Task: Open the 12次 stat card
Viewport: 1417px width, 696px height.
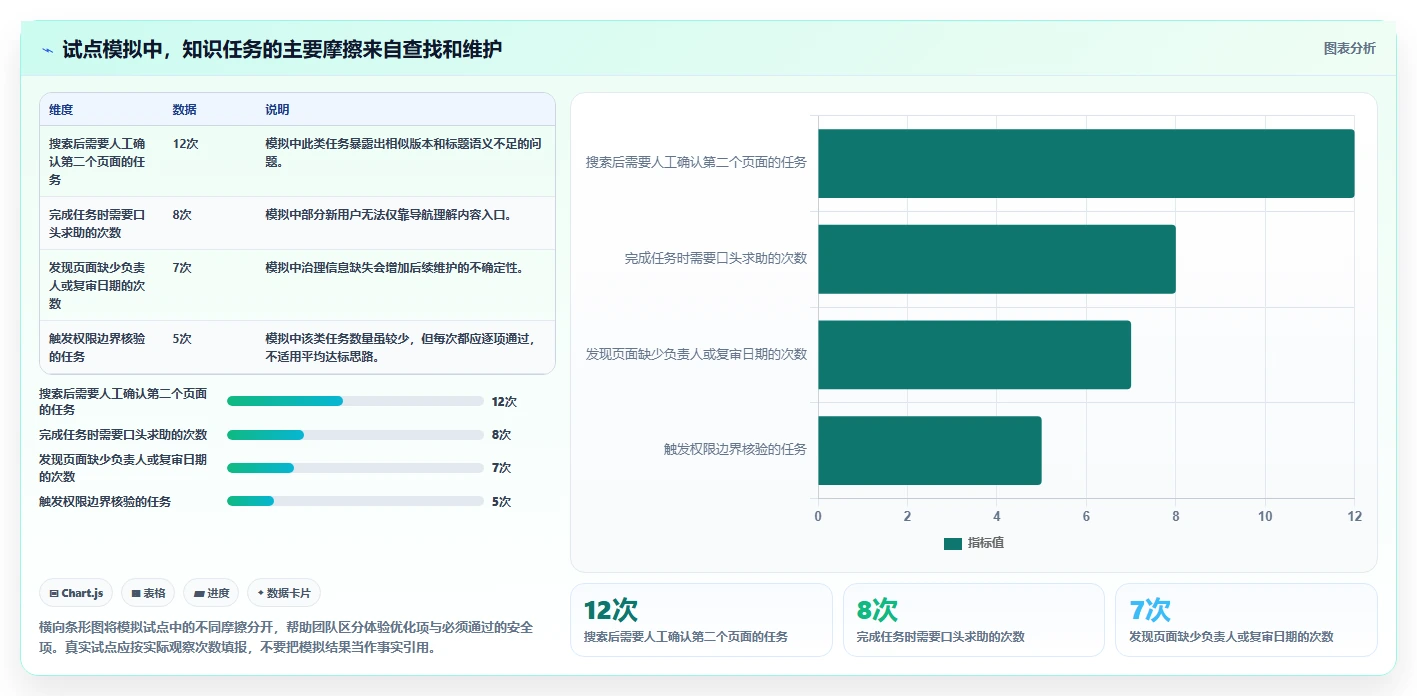Action: (x=701, y=620)
